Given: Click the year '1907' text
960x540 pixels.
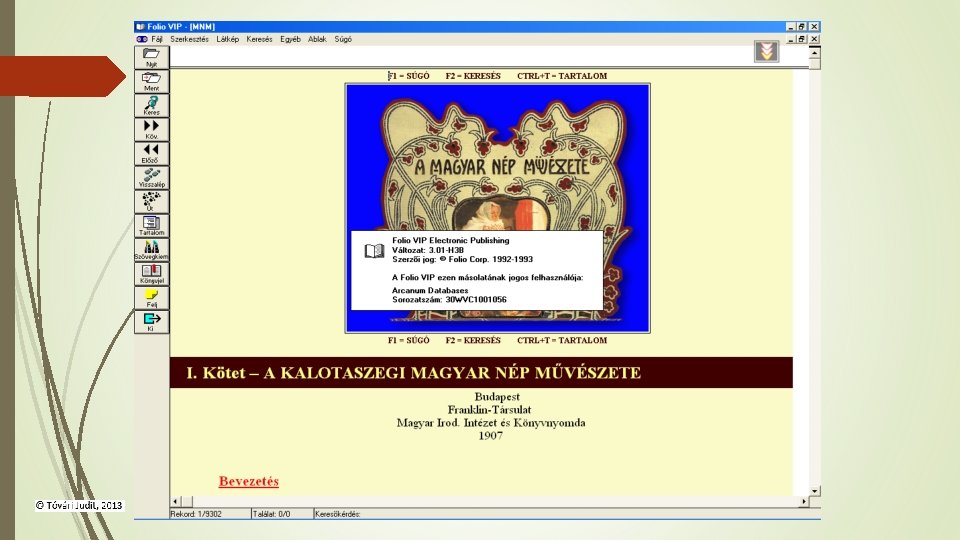Looking at the screenshot, I should [490, 436].
